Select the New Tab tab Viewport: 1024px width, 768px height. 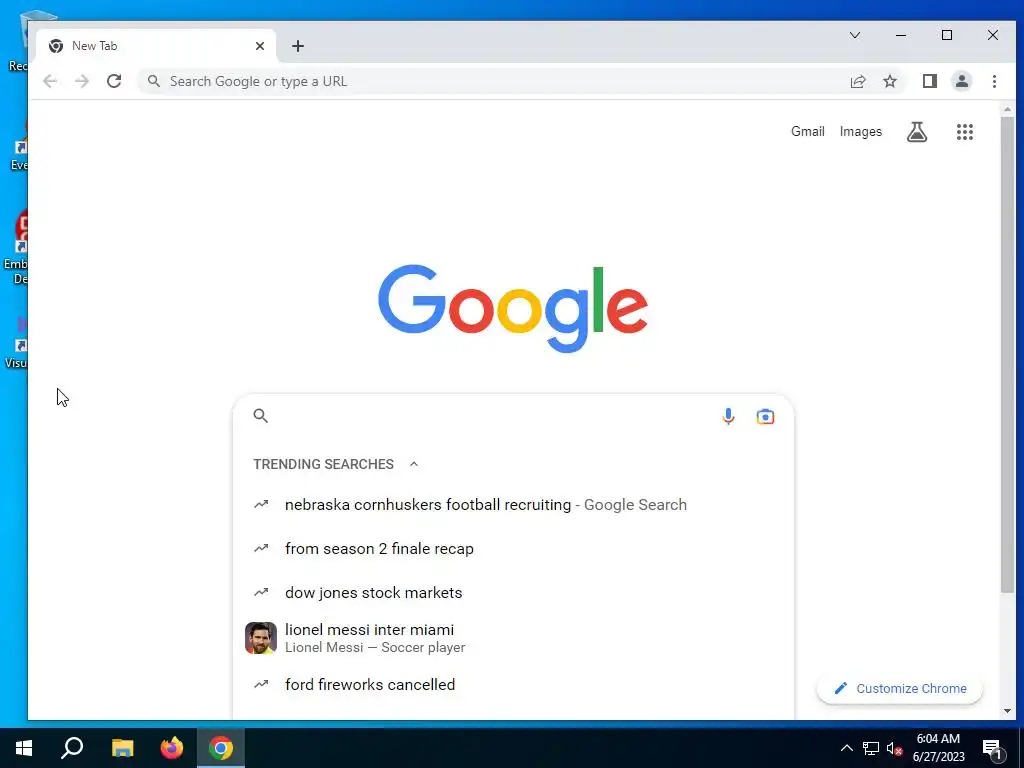click(157, 46)
